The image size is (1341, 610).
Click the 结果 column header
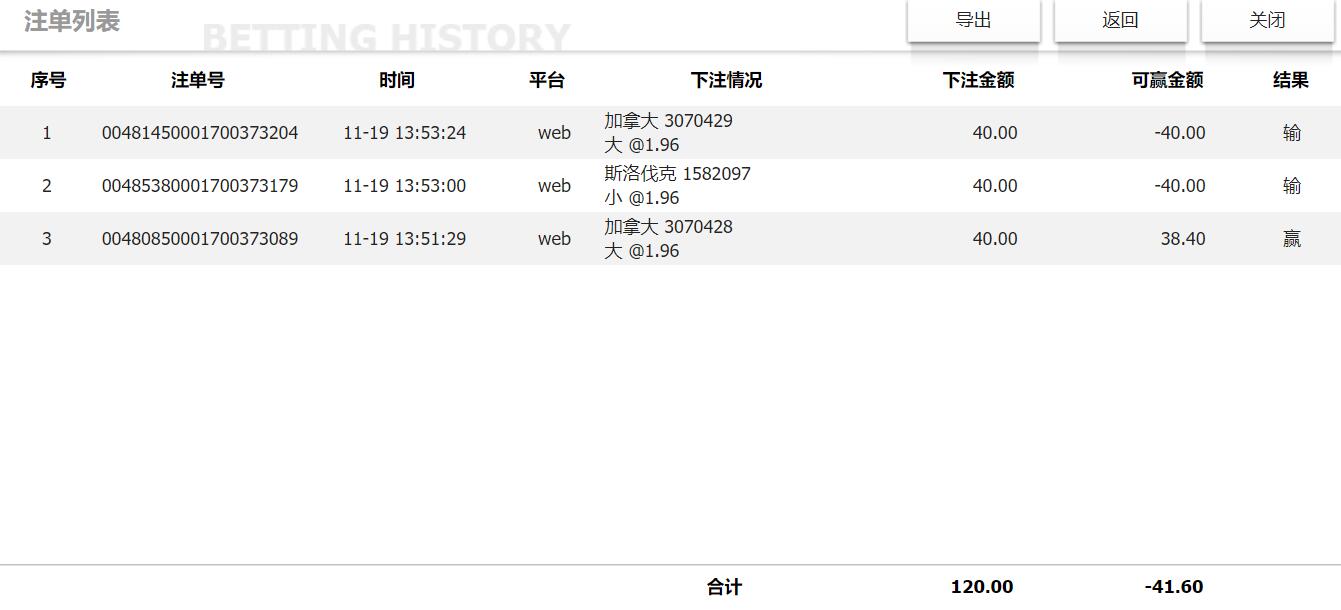(x=1290, y=80)
